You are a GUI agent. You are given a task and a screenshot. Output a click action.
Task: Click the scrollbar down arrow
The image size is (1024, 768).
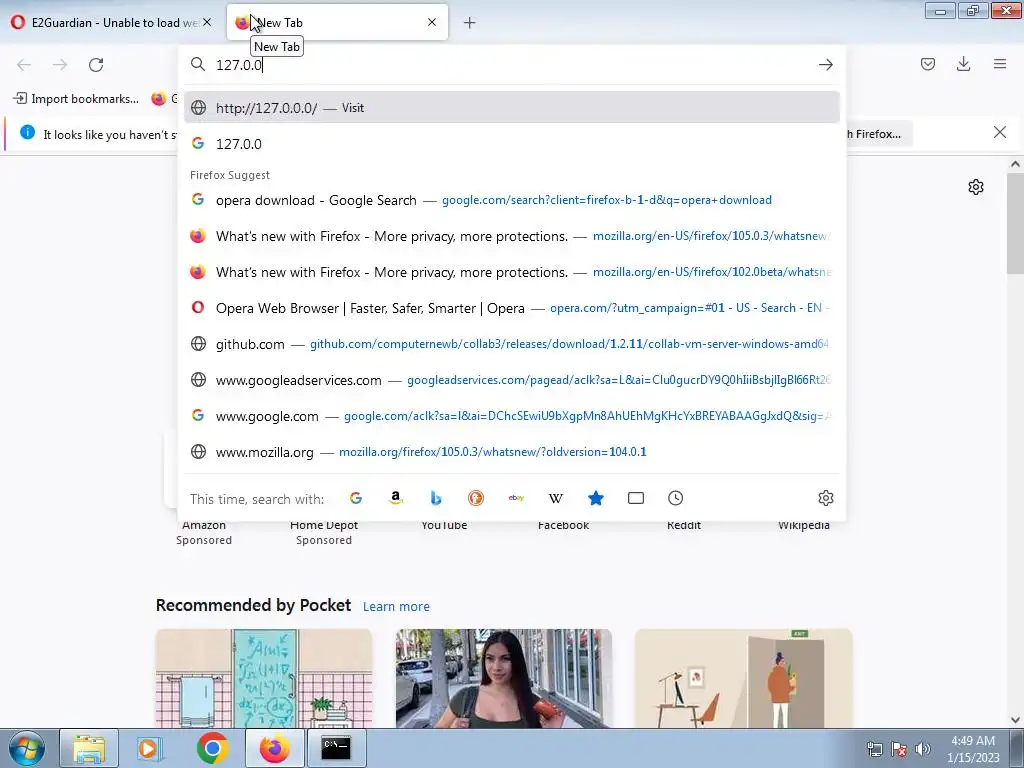[x=1015, y=720]
